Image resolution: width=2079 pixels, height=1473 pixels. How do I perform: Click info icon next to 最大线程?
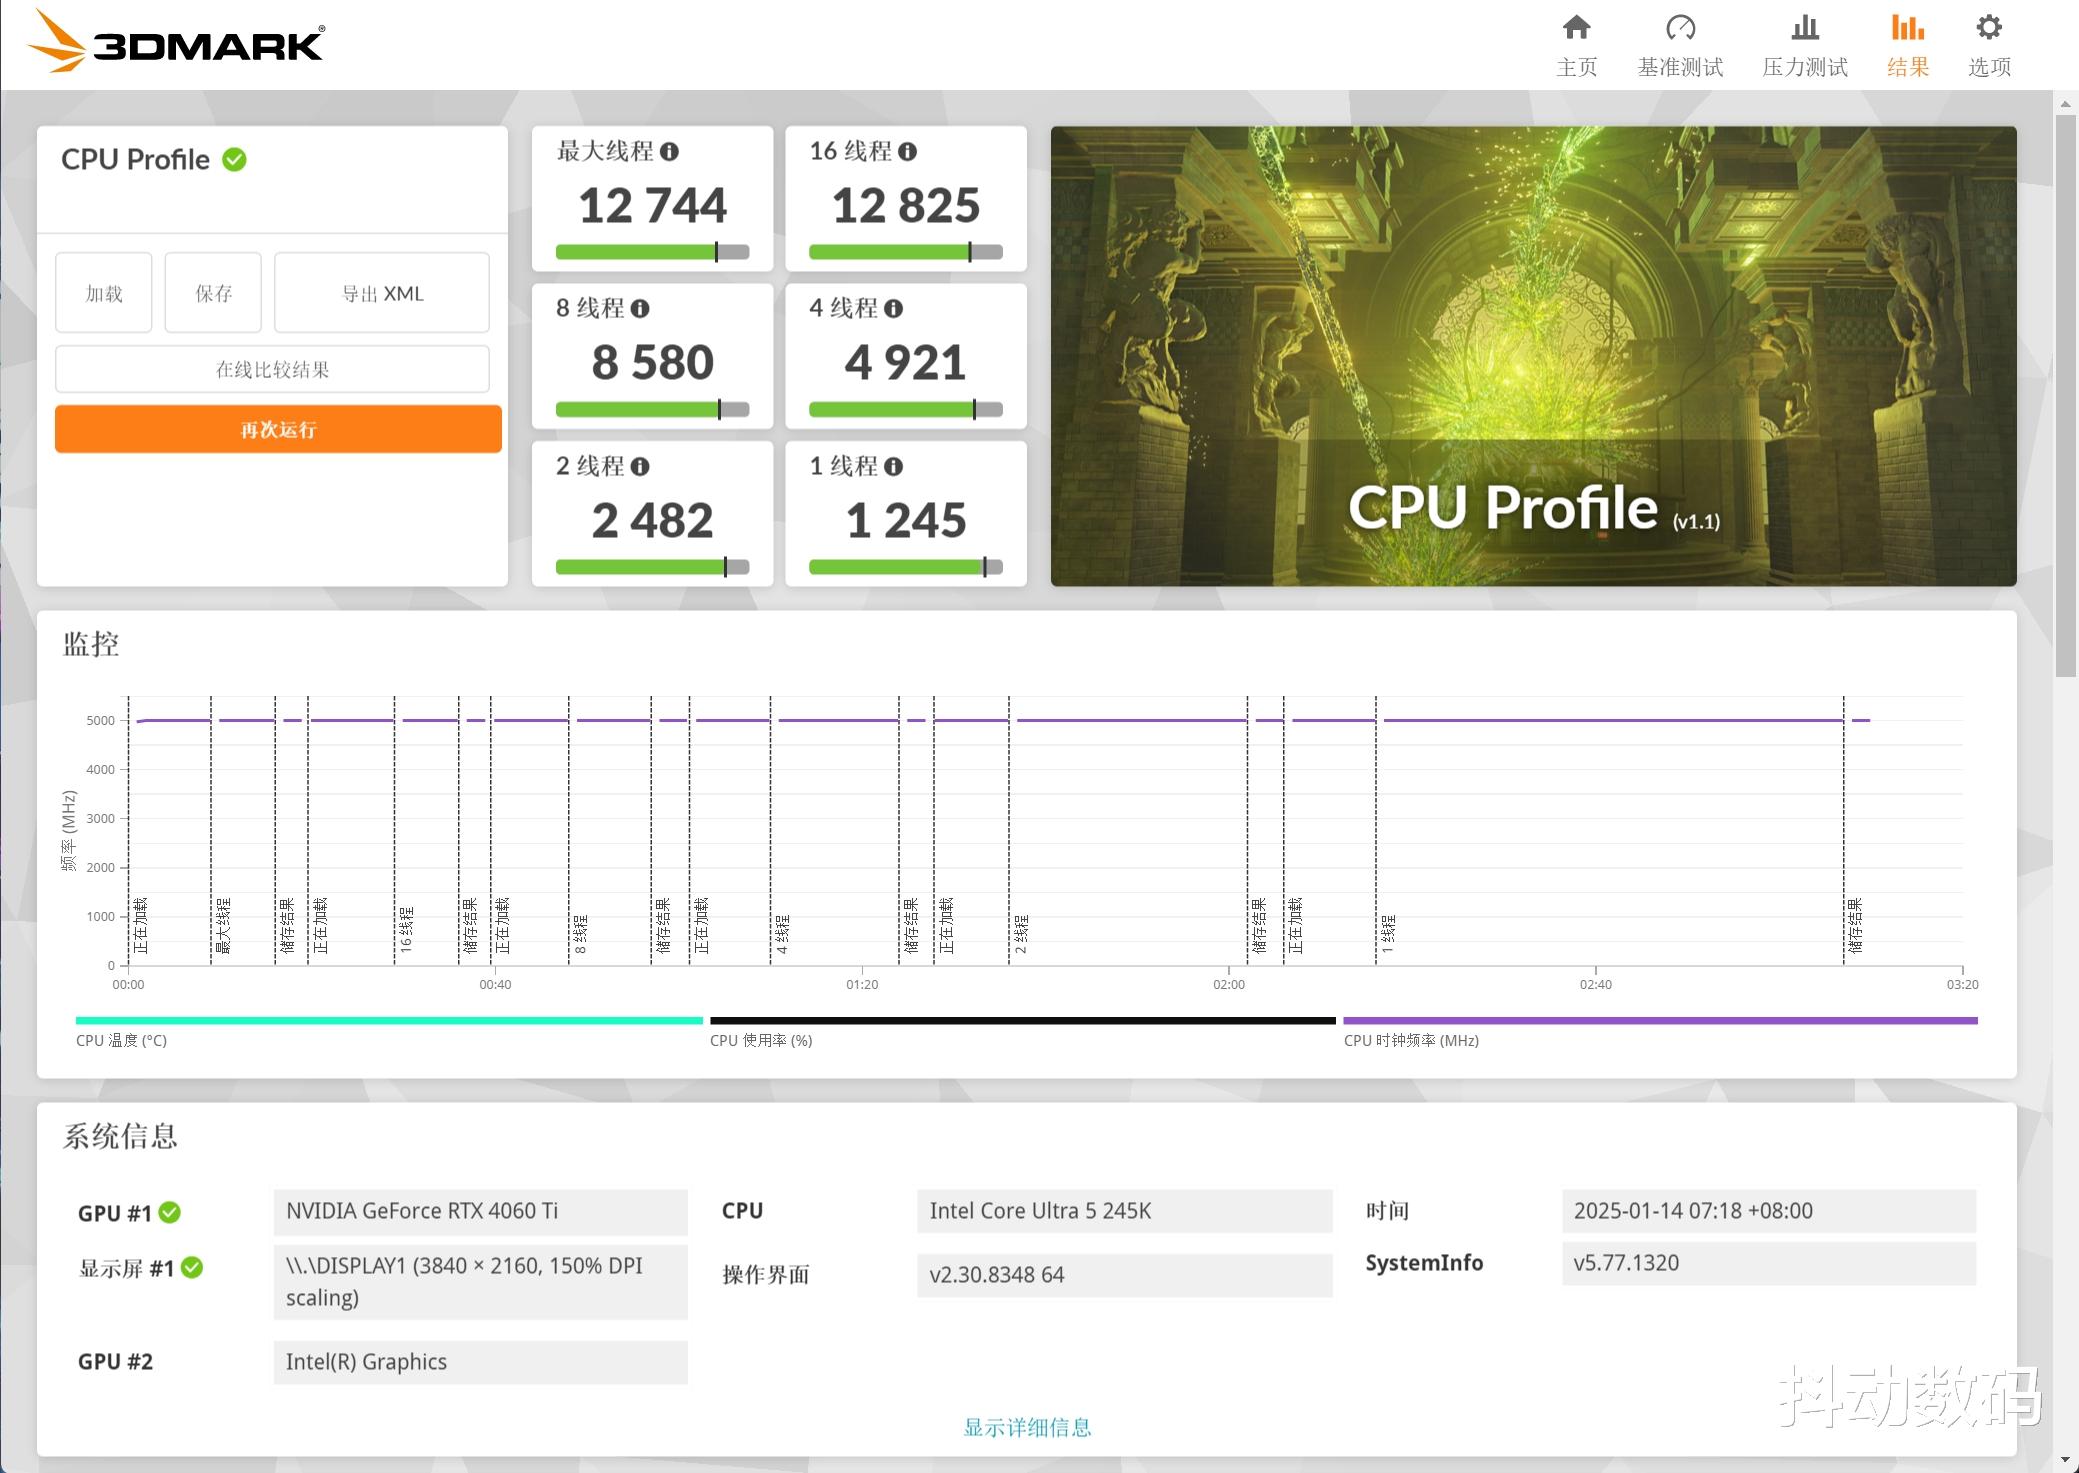670,152
